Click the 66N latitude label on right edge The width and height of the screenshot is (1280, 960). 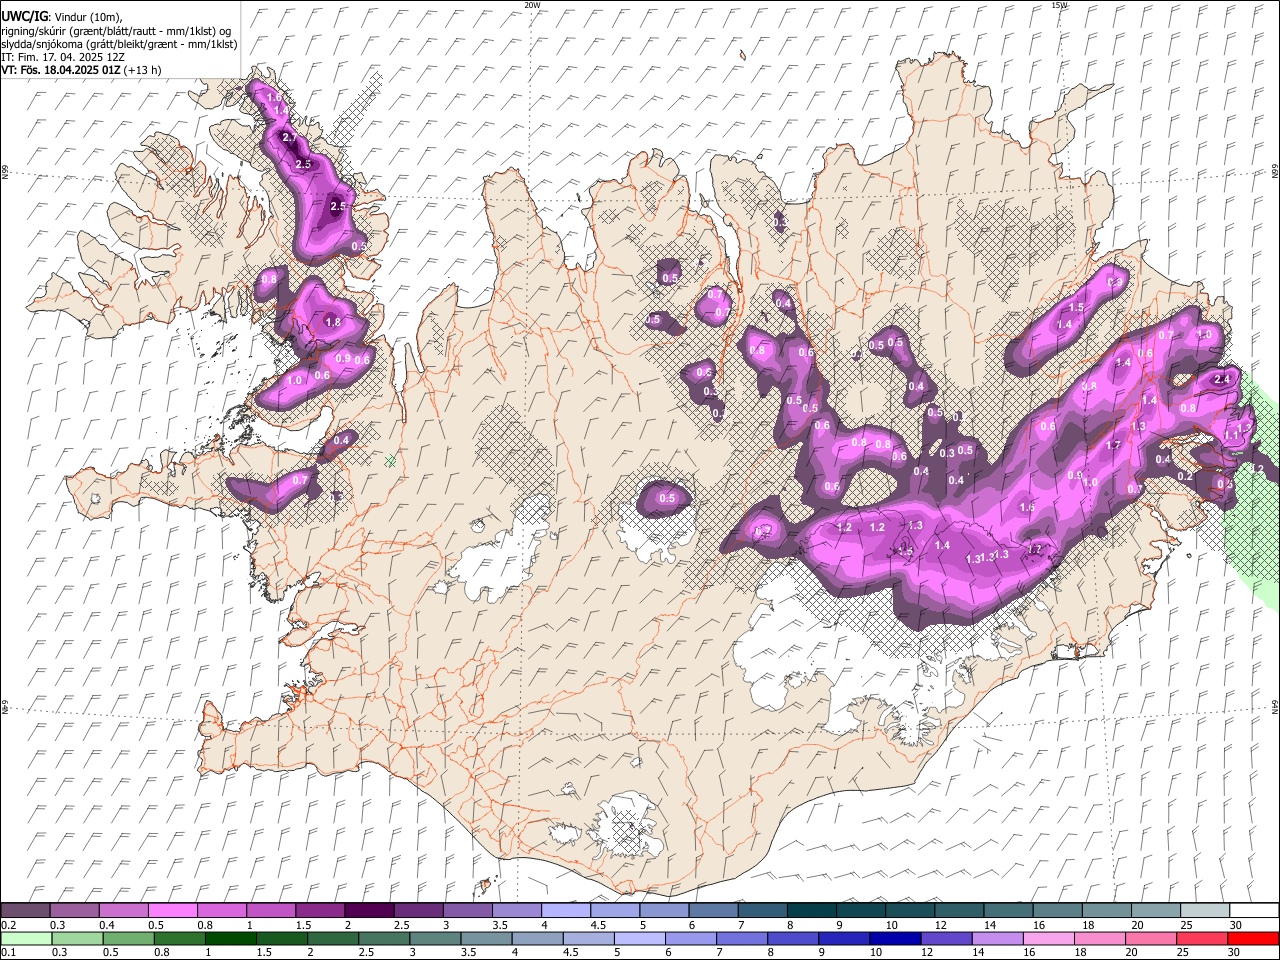(x=1275, y=172)
